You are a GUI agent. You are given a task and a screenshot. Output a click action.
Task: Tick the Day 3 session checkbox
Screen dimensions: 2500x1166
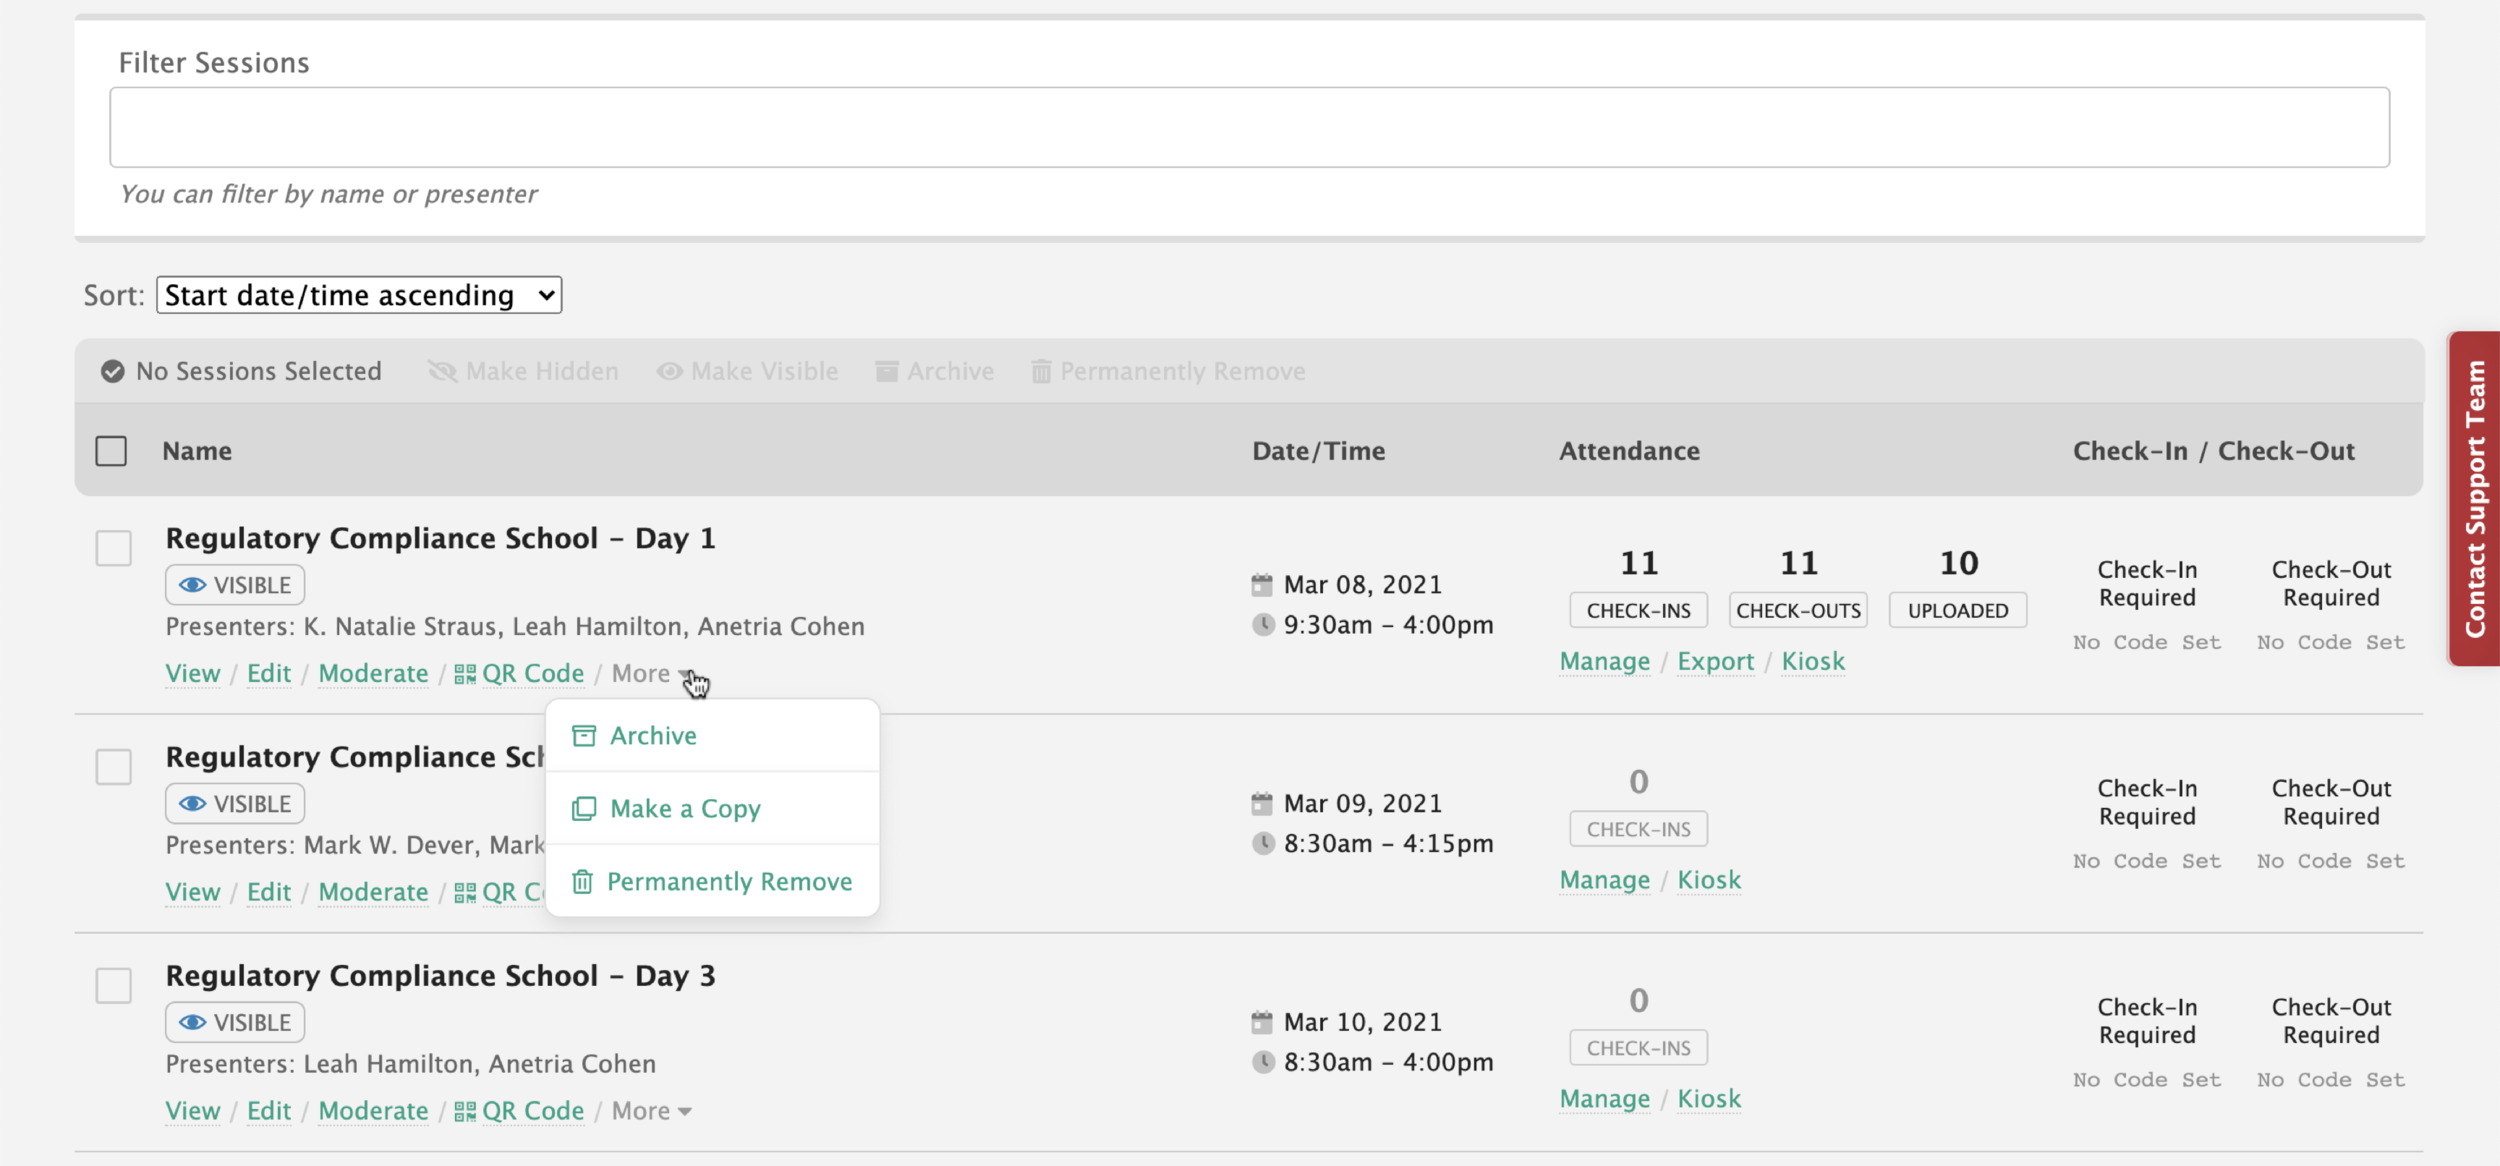[113, 985]
